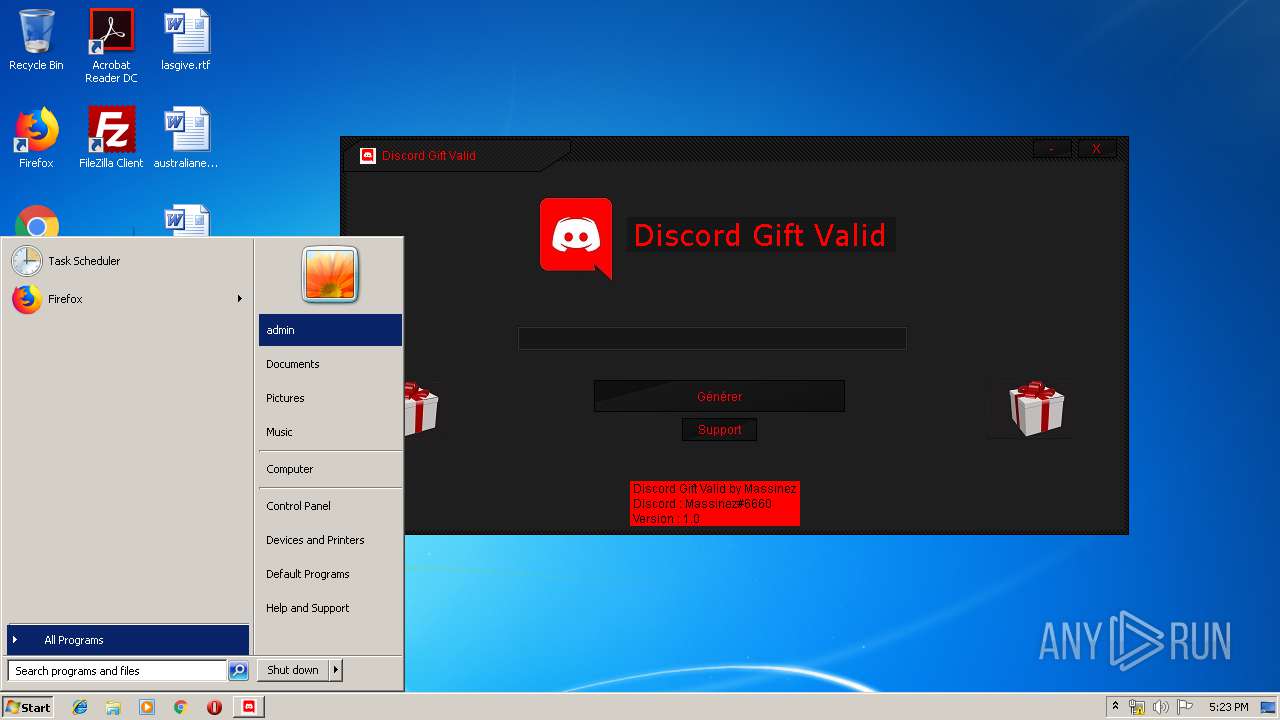1280x720 pixels.
Task: Expand All Programs list
Action: click(127, 640)
